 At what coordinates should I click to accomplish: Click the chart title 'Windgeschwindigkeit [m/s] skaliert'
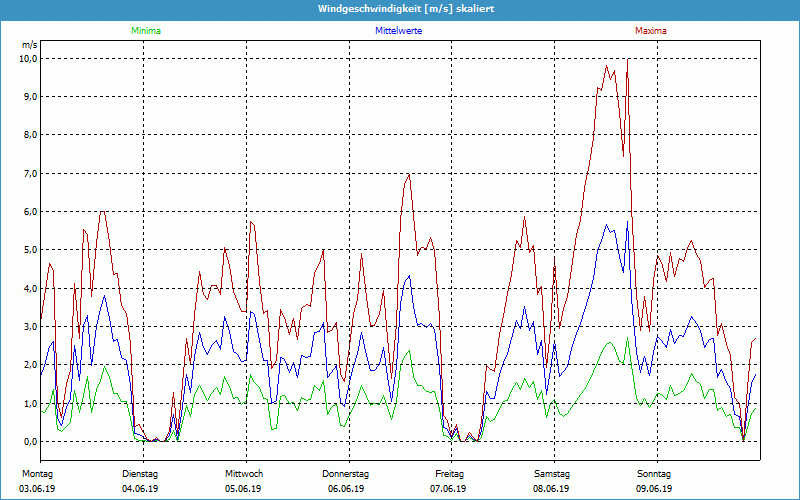406,9
